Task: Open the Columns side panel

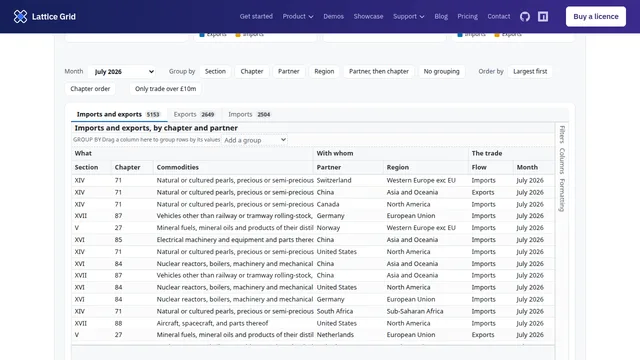Action: (562, 161)
